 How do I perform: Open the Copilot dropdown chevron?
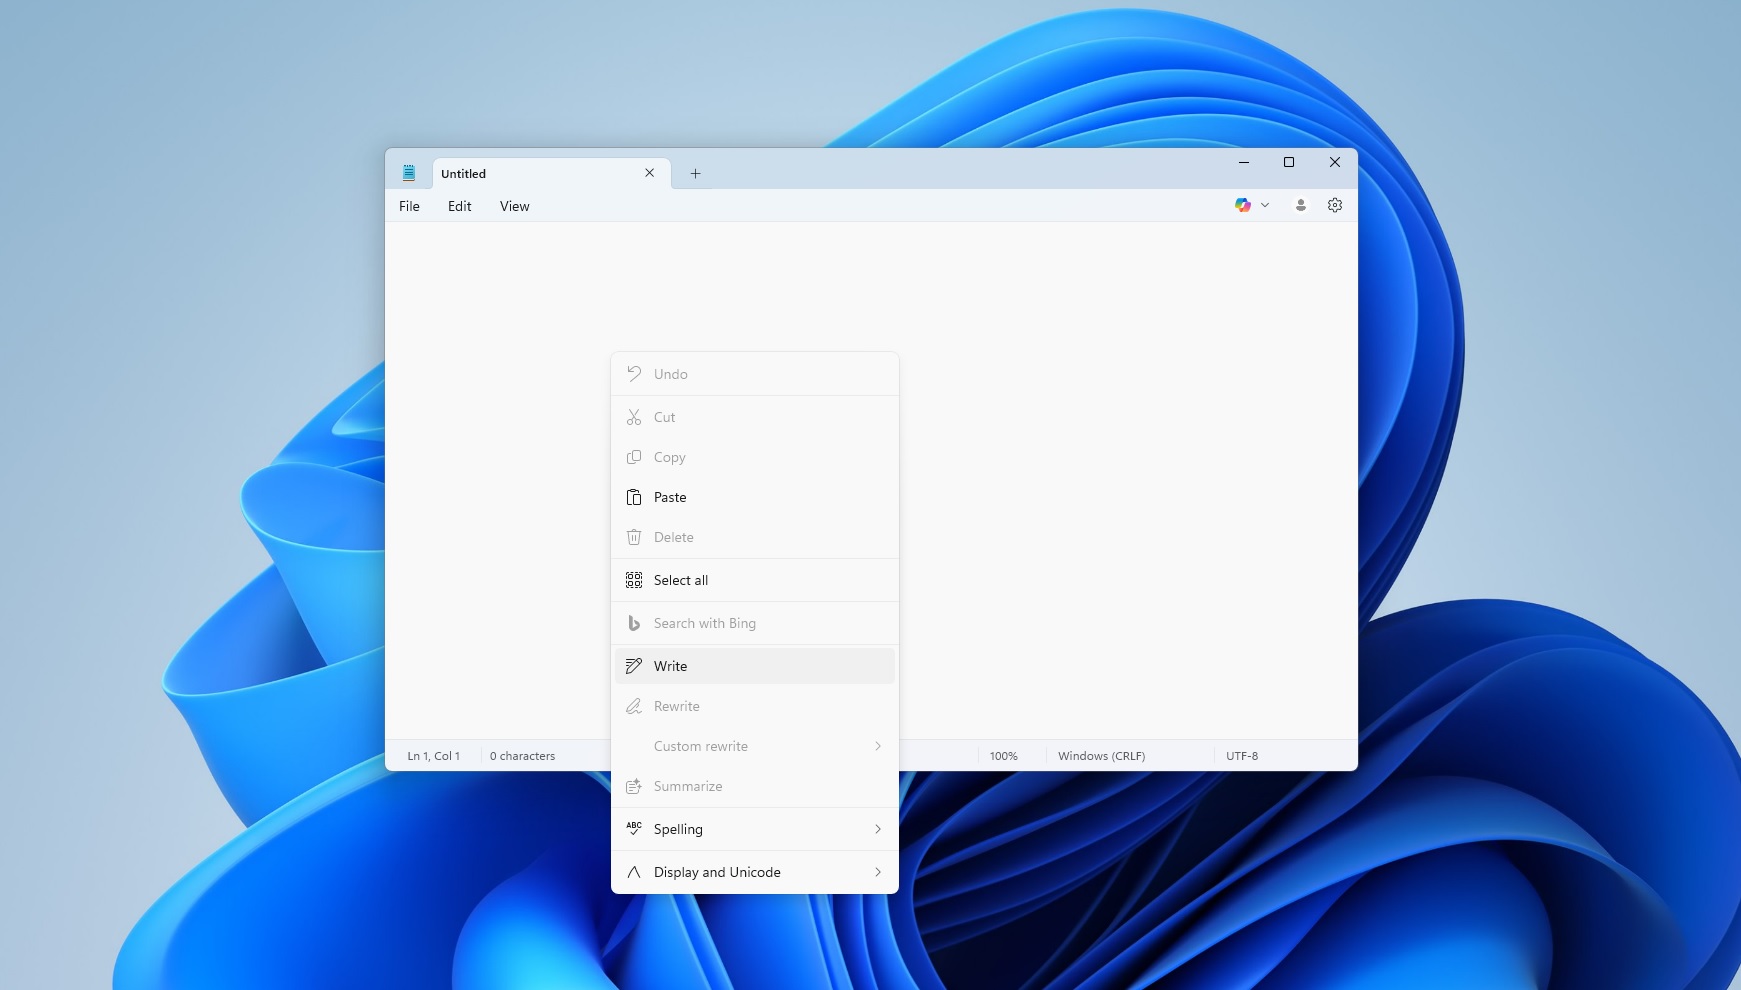click(x=1264, y=205)
